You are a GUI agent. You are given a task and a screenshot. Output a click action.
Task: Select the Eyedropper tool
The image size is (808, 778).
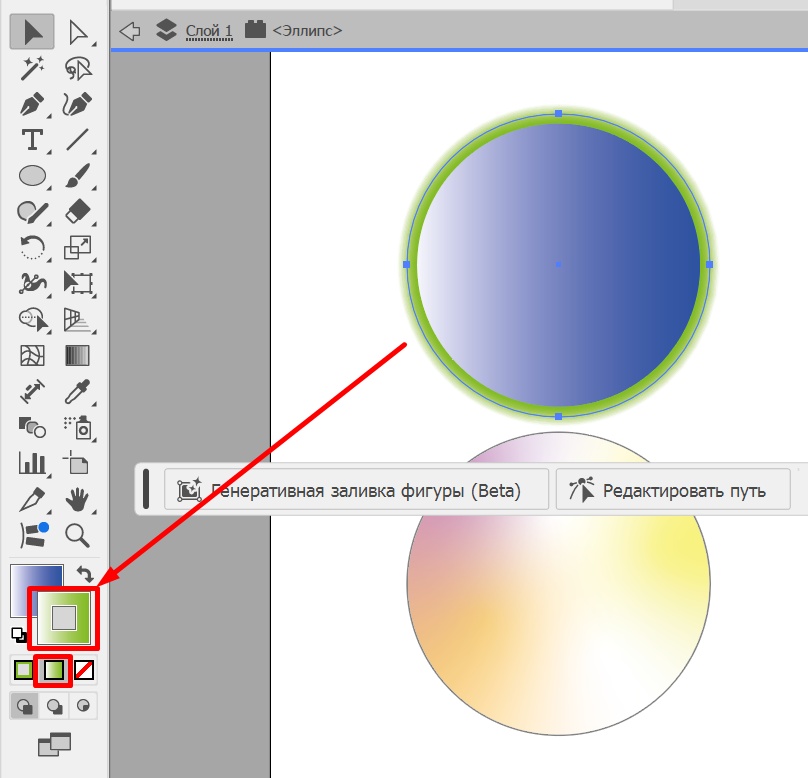pyautogui.click(x=77, y=392)
